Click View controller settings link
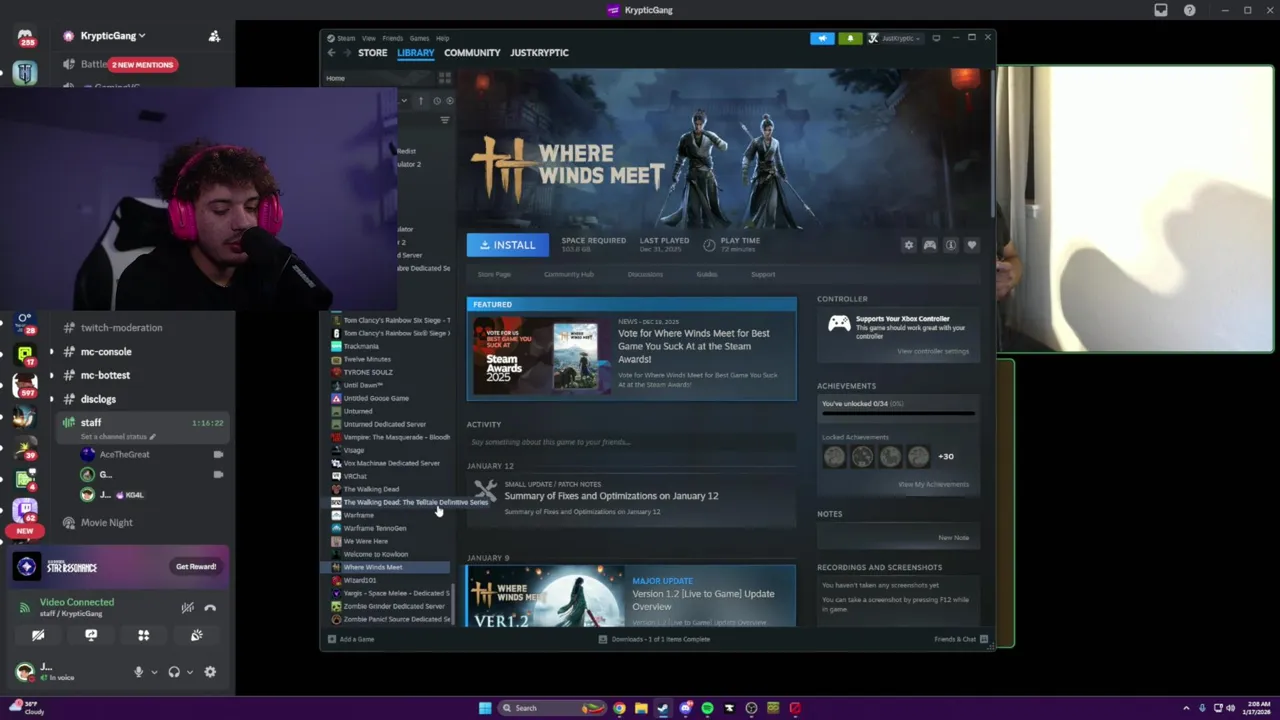Screen dimensions: 1280x720 pyautogui.click(x=933, y=351)
